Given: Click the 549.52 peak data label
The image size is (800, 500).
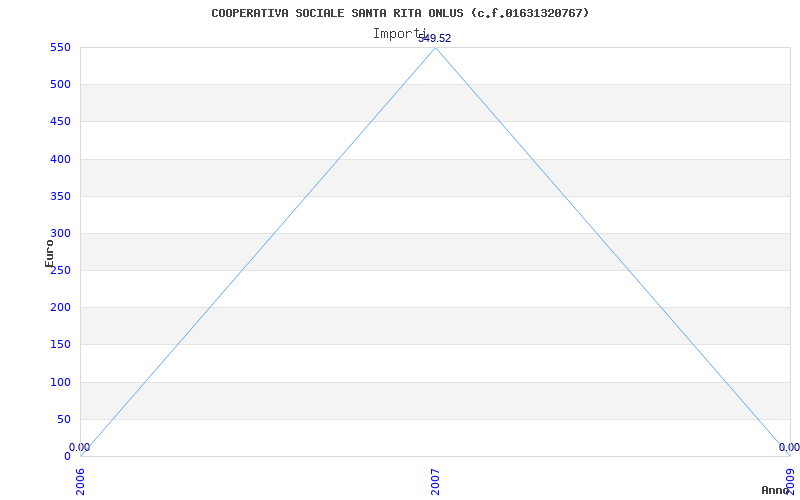Looking at the screenshot, I should click(x=435, y=38).
